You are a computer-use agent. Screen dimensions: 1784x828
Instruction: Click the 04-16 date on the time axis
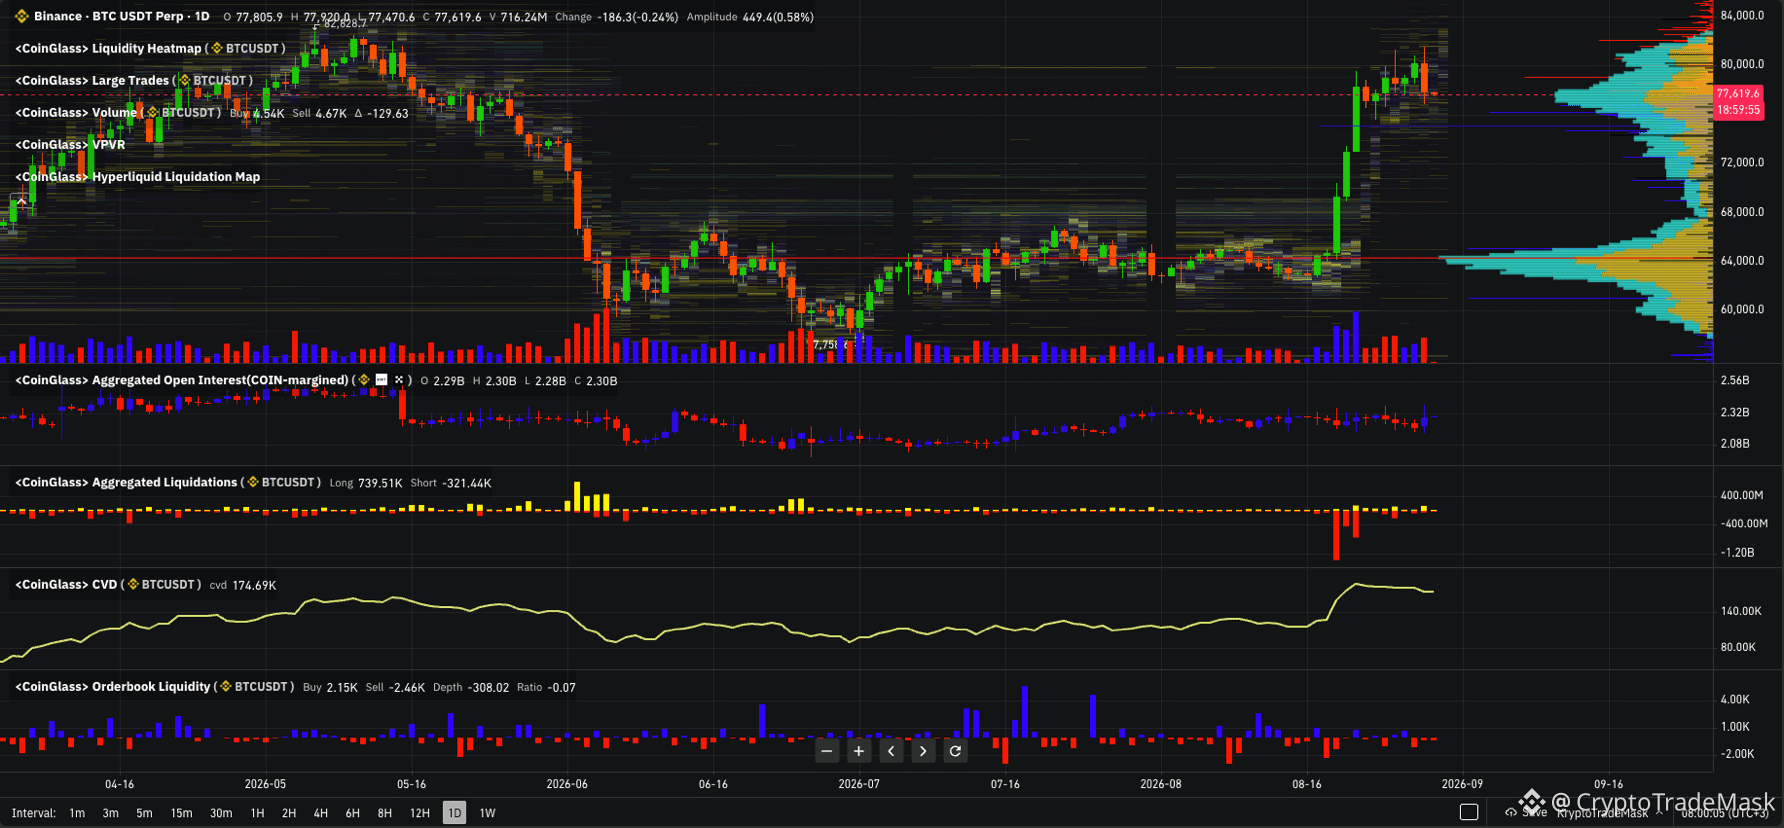pos(119,784)
